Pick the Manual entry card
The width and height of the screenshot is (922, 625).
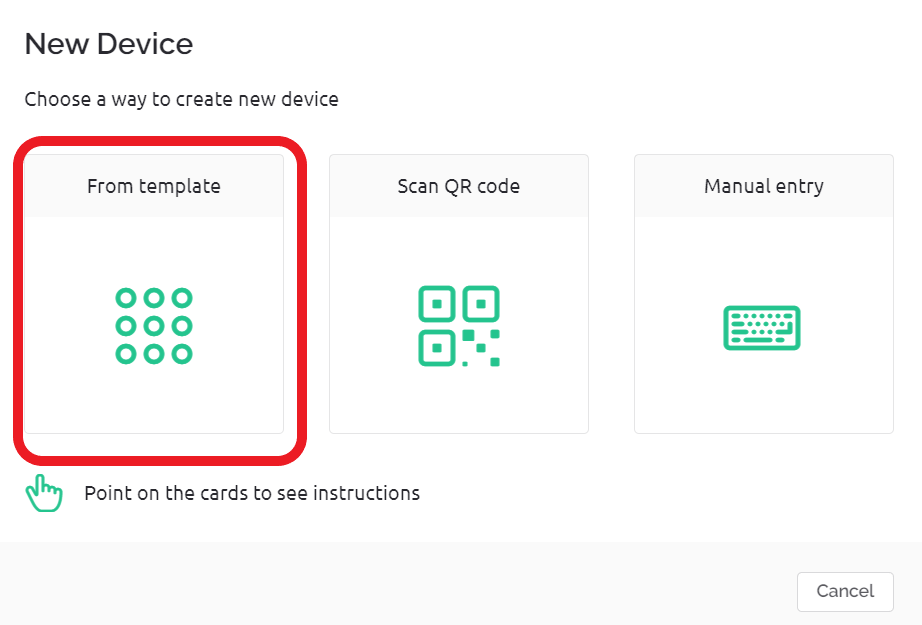click(762, 293)
